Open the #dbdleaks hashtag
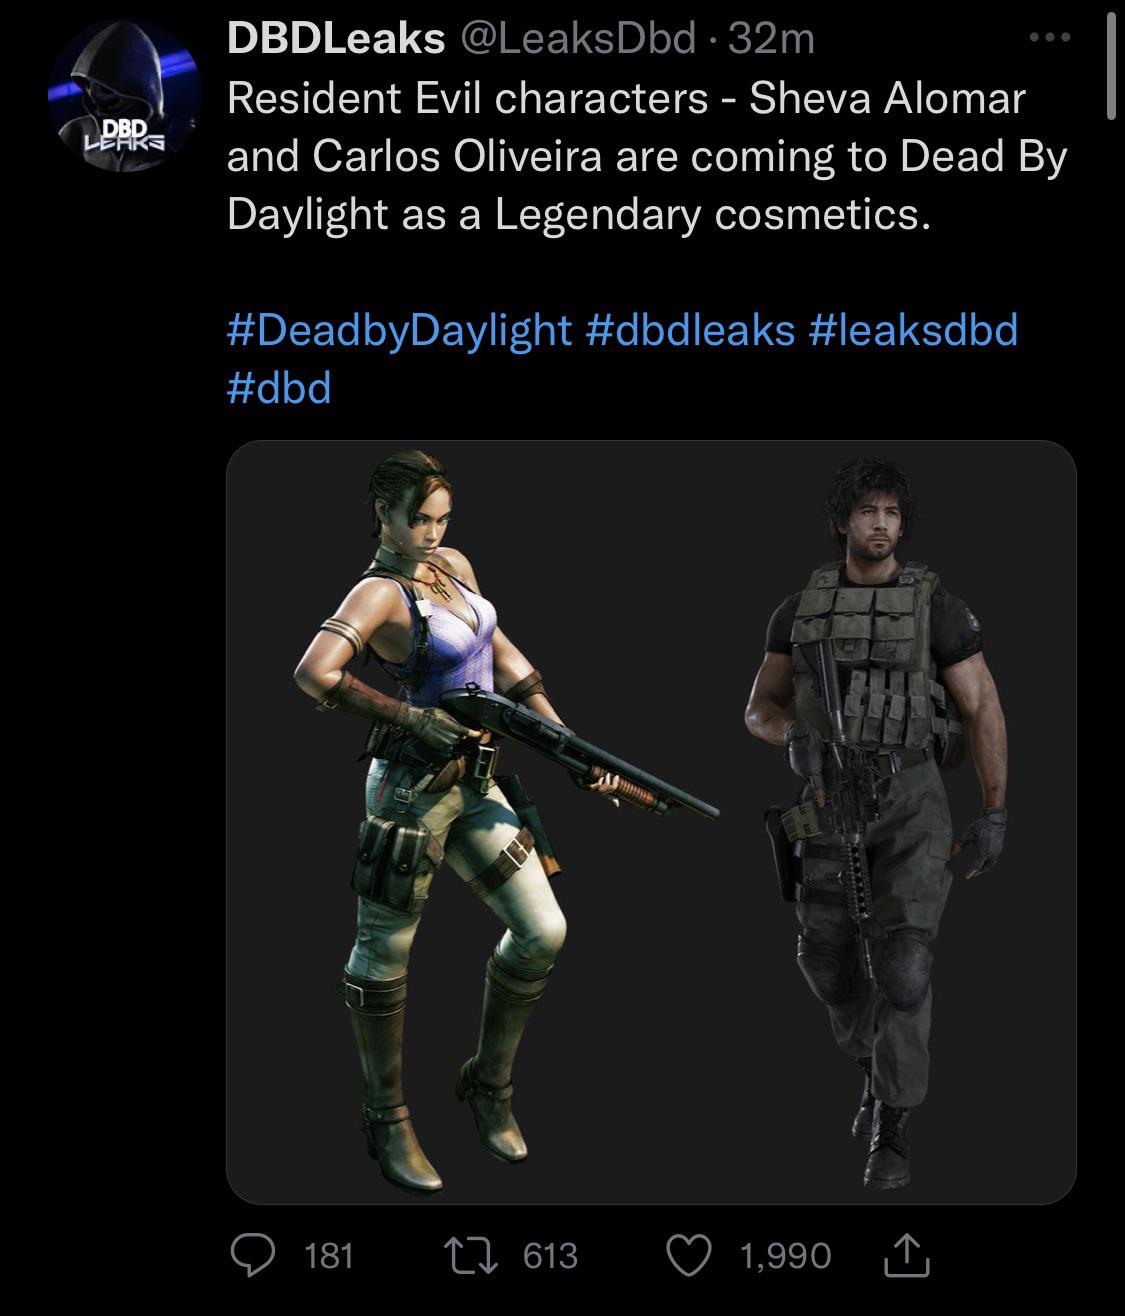The image size is (1125, 1316). [x=690, y=329]
